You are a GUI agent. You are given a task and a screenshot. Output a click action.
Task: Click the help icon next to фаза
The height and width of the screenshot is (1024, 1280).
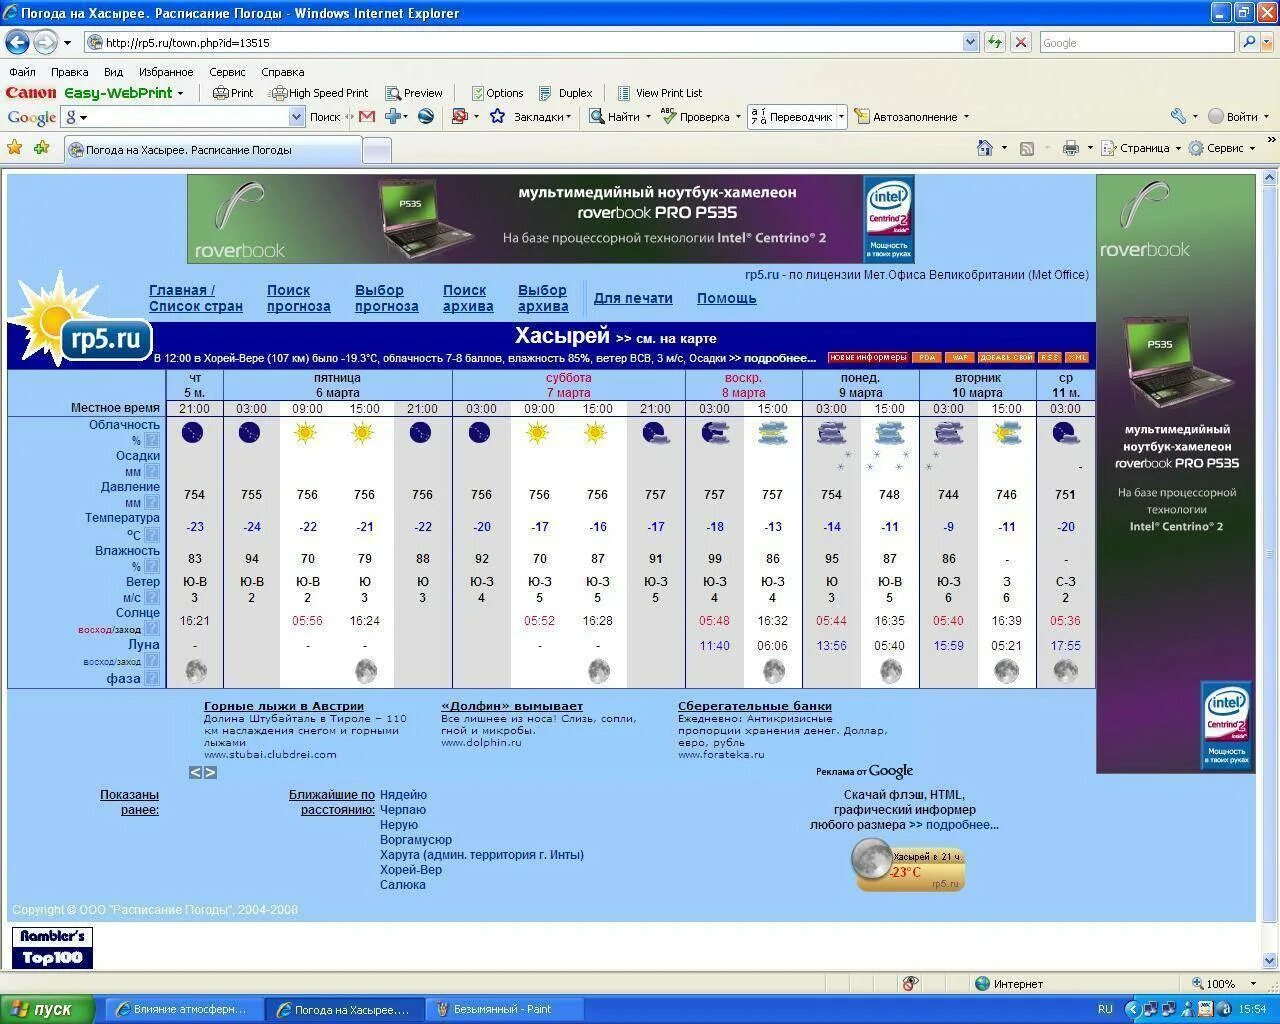[152, 678]
